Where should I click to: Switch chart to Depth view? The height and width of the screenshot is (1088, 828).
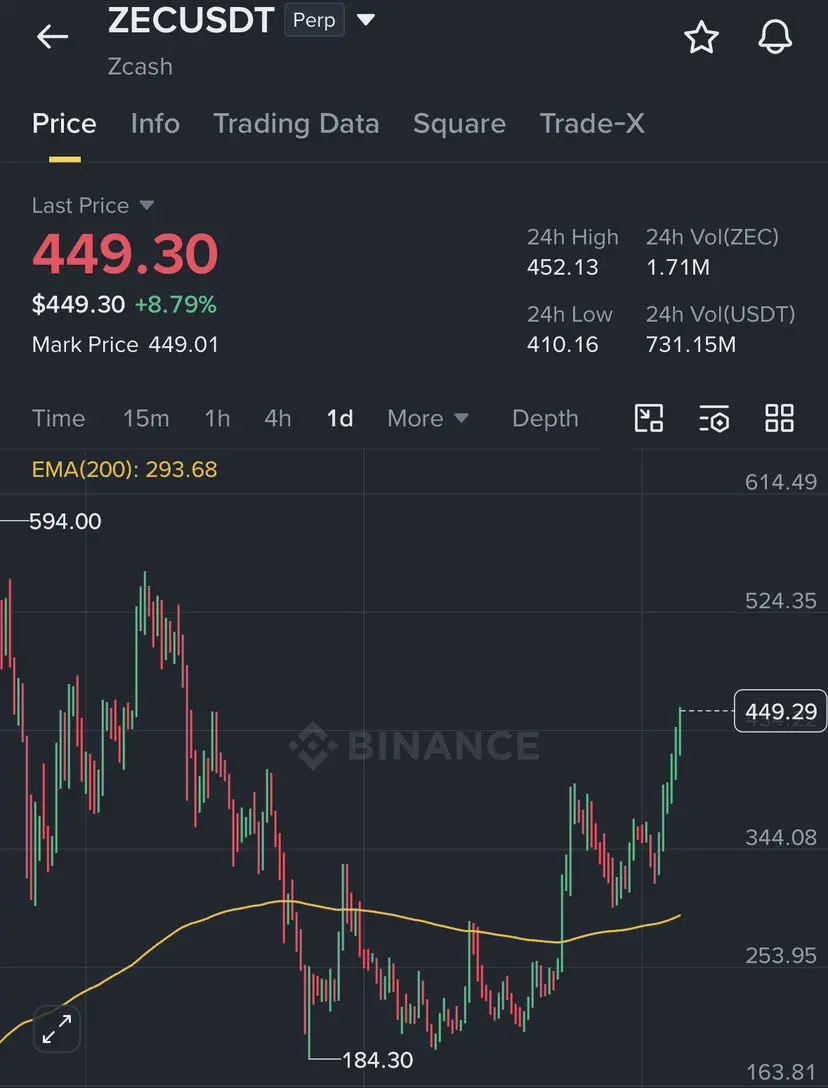(x=545, y=418)
